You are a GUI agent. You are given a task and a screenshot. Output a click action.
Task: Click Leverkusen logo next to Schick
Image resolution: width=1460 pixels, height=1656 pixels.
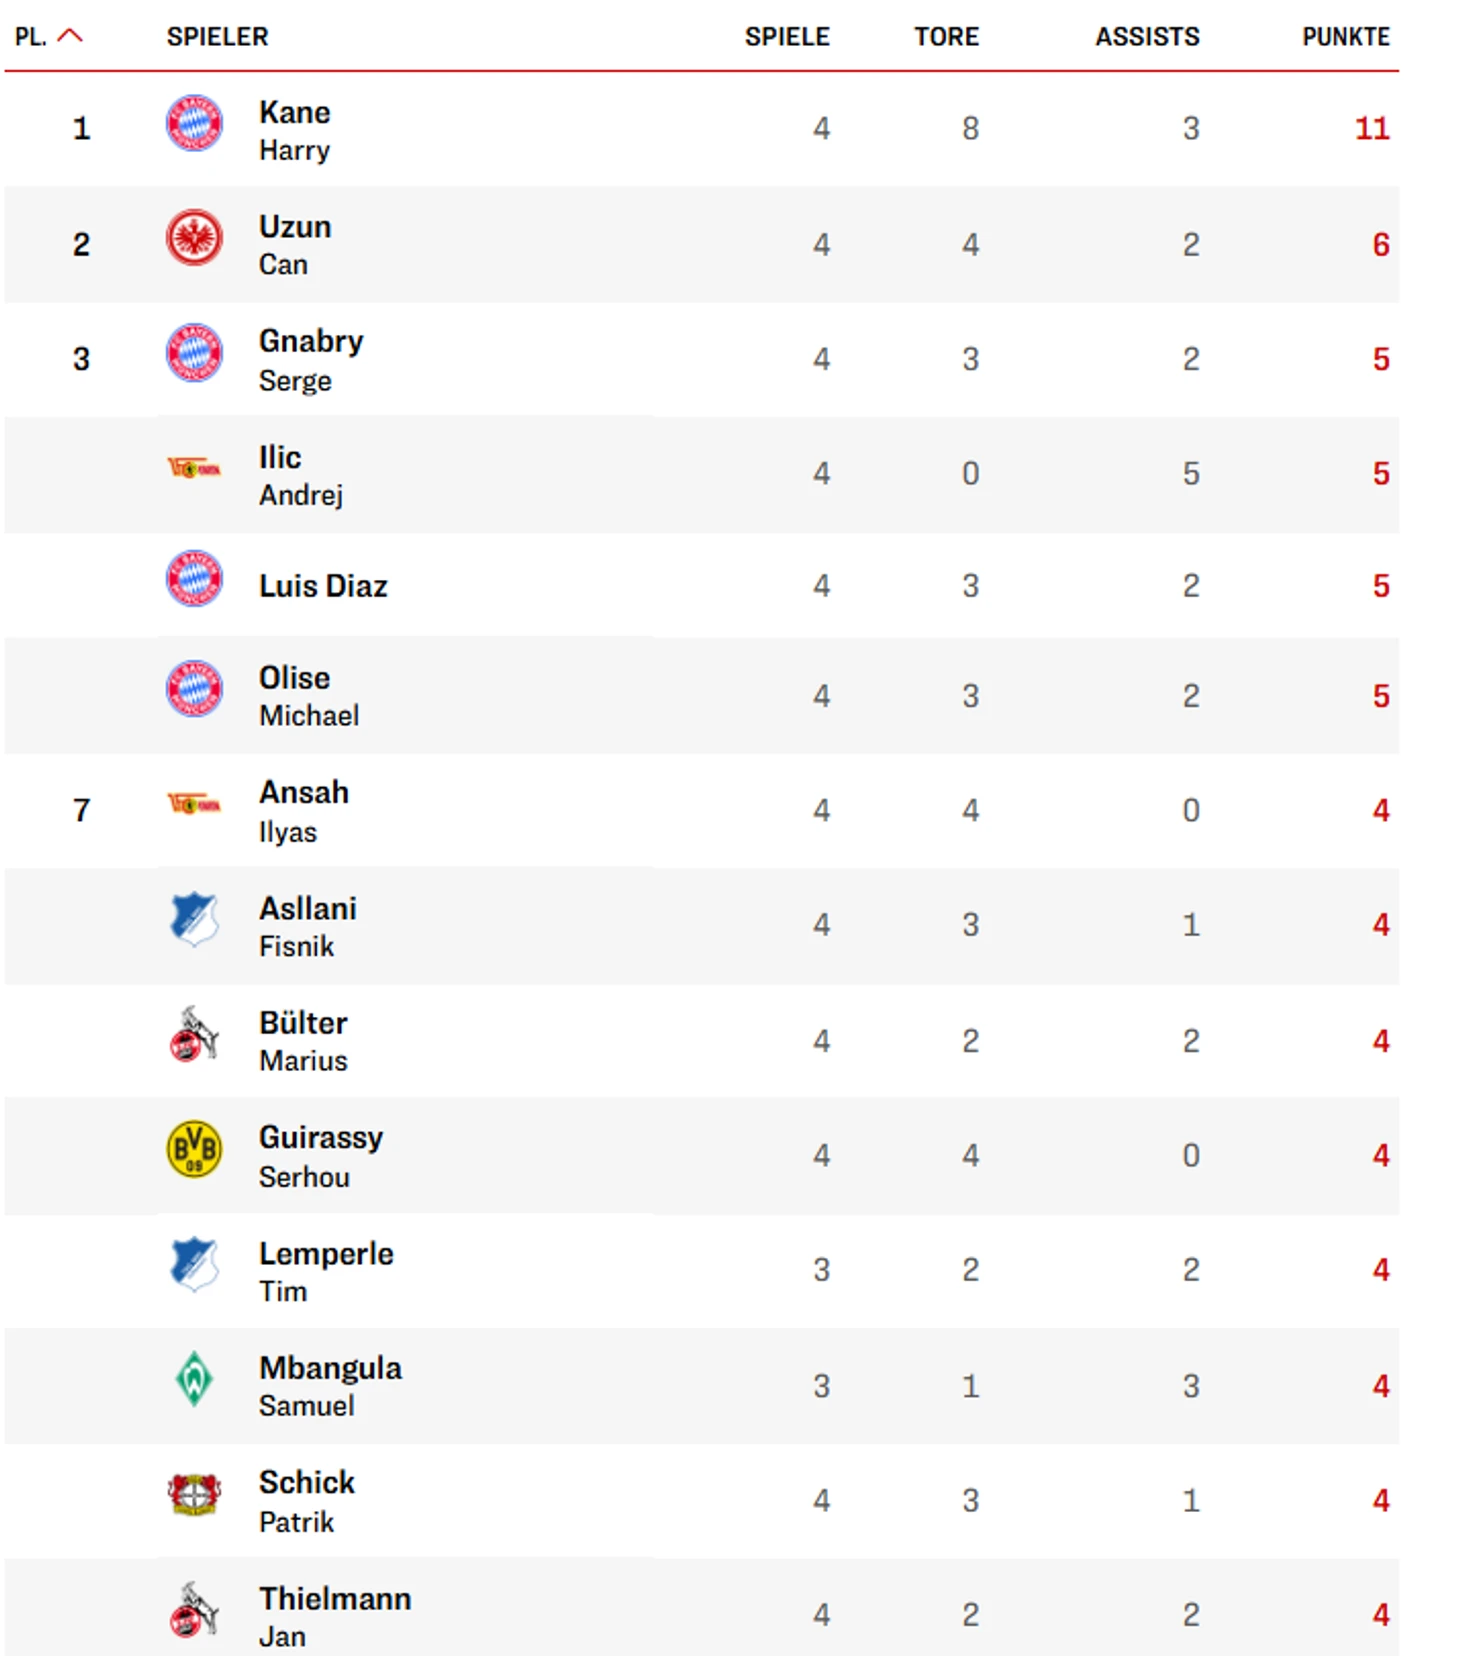click(194, 1494)
